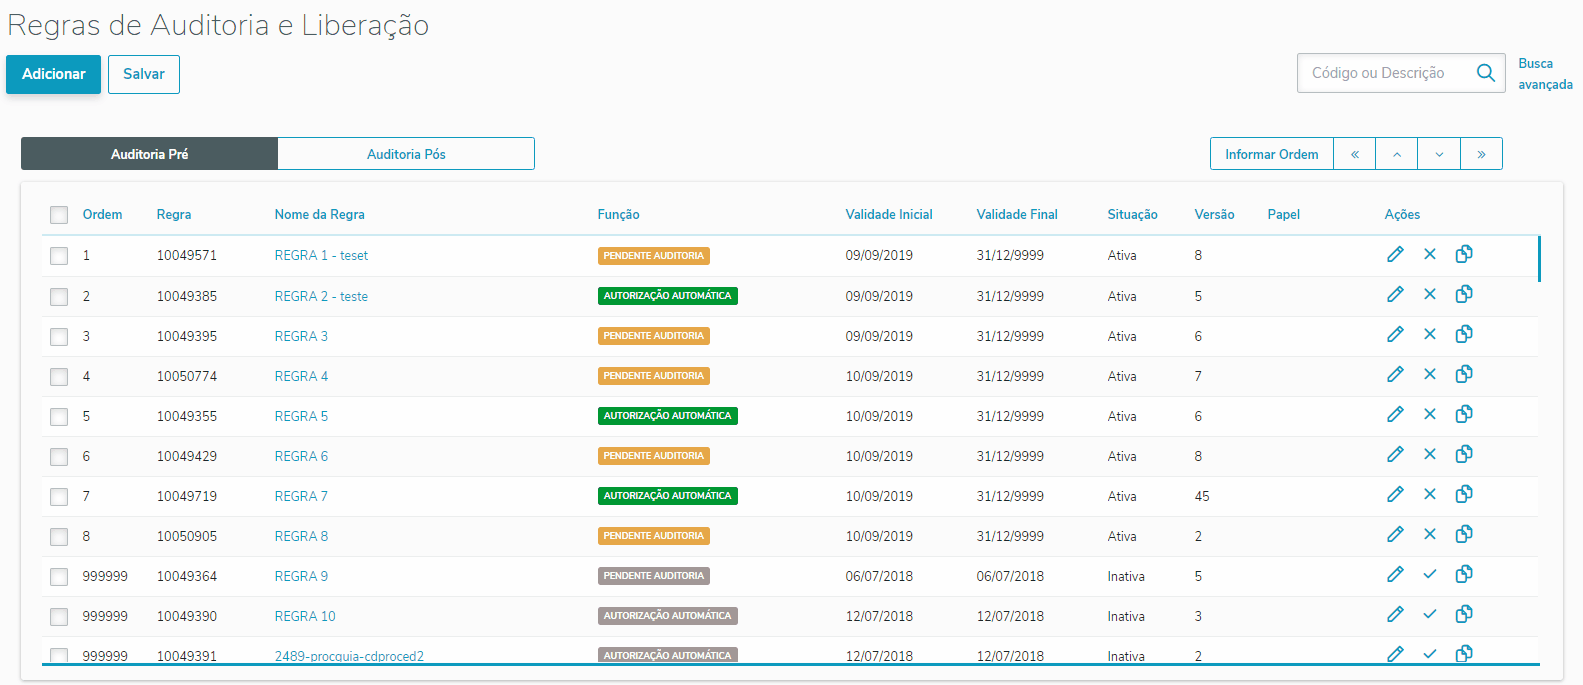1583x685 pixels.
Task: Open rule link REGRA 1 - teset
Action: (x=321, y=256)
